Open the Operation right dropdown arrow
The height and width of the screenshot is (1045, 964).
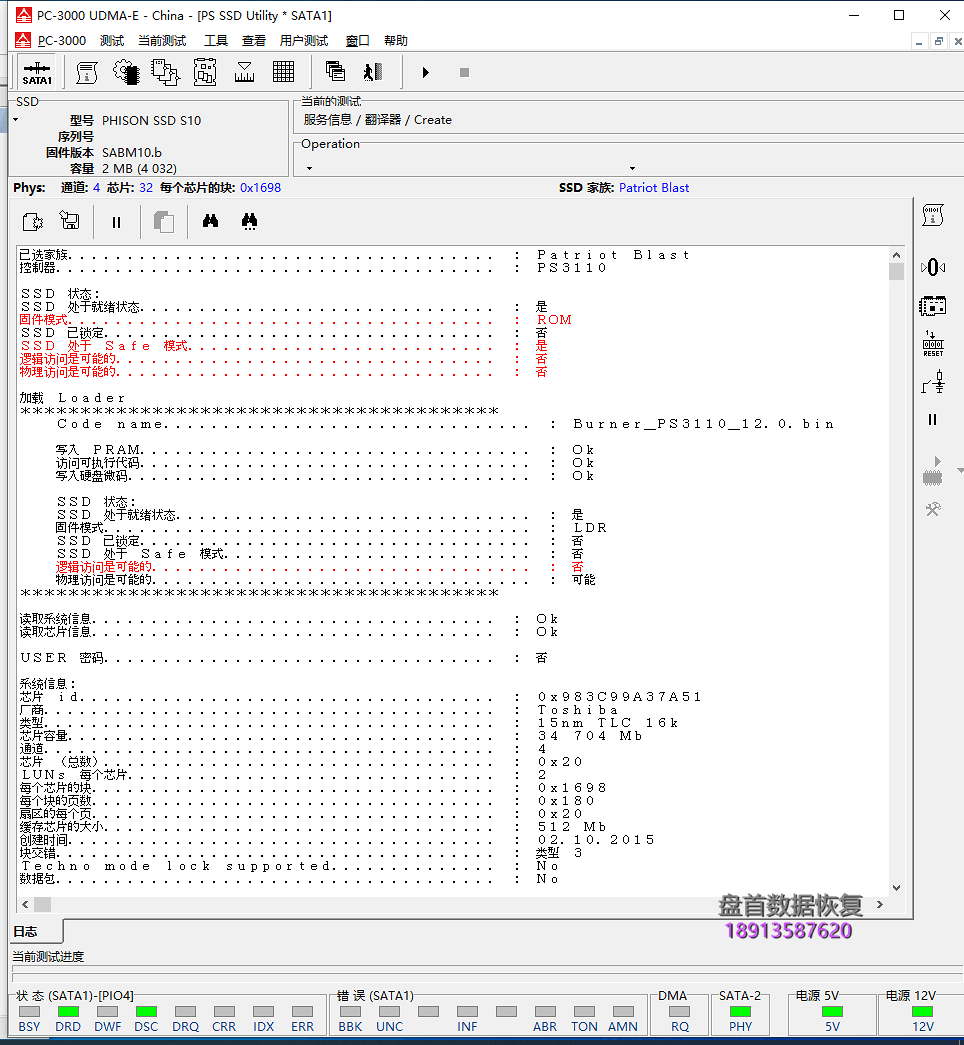tap(632, 169)
